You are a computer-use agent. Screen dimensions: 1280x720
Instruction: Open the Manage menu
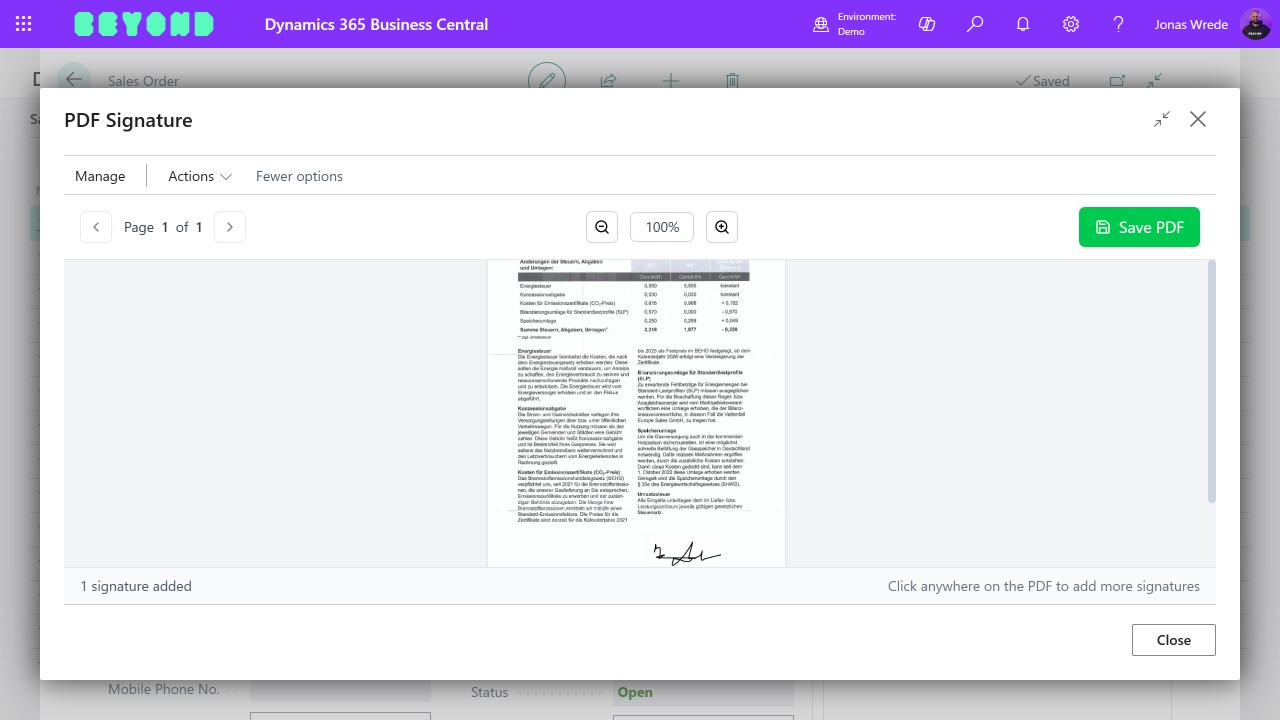pos(100,176)
